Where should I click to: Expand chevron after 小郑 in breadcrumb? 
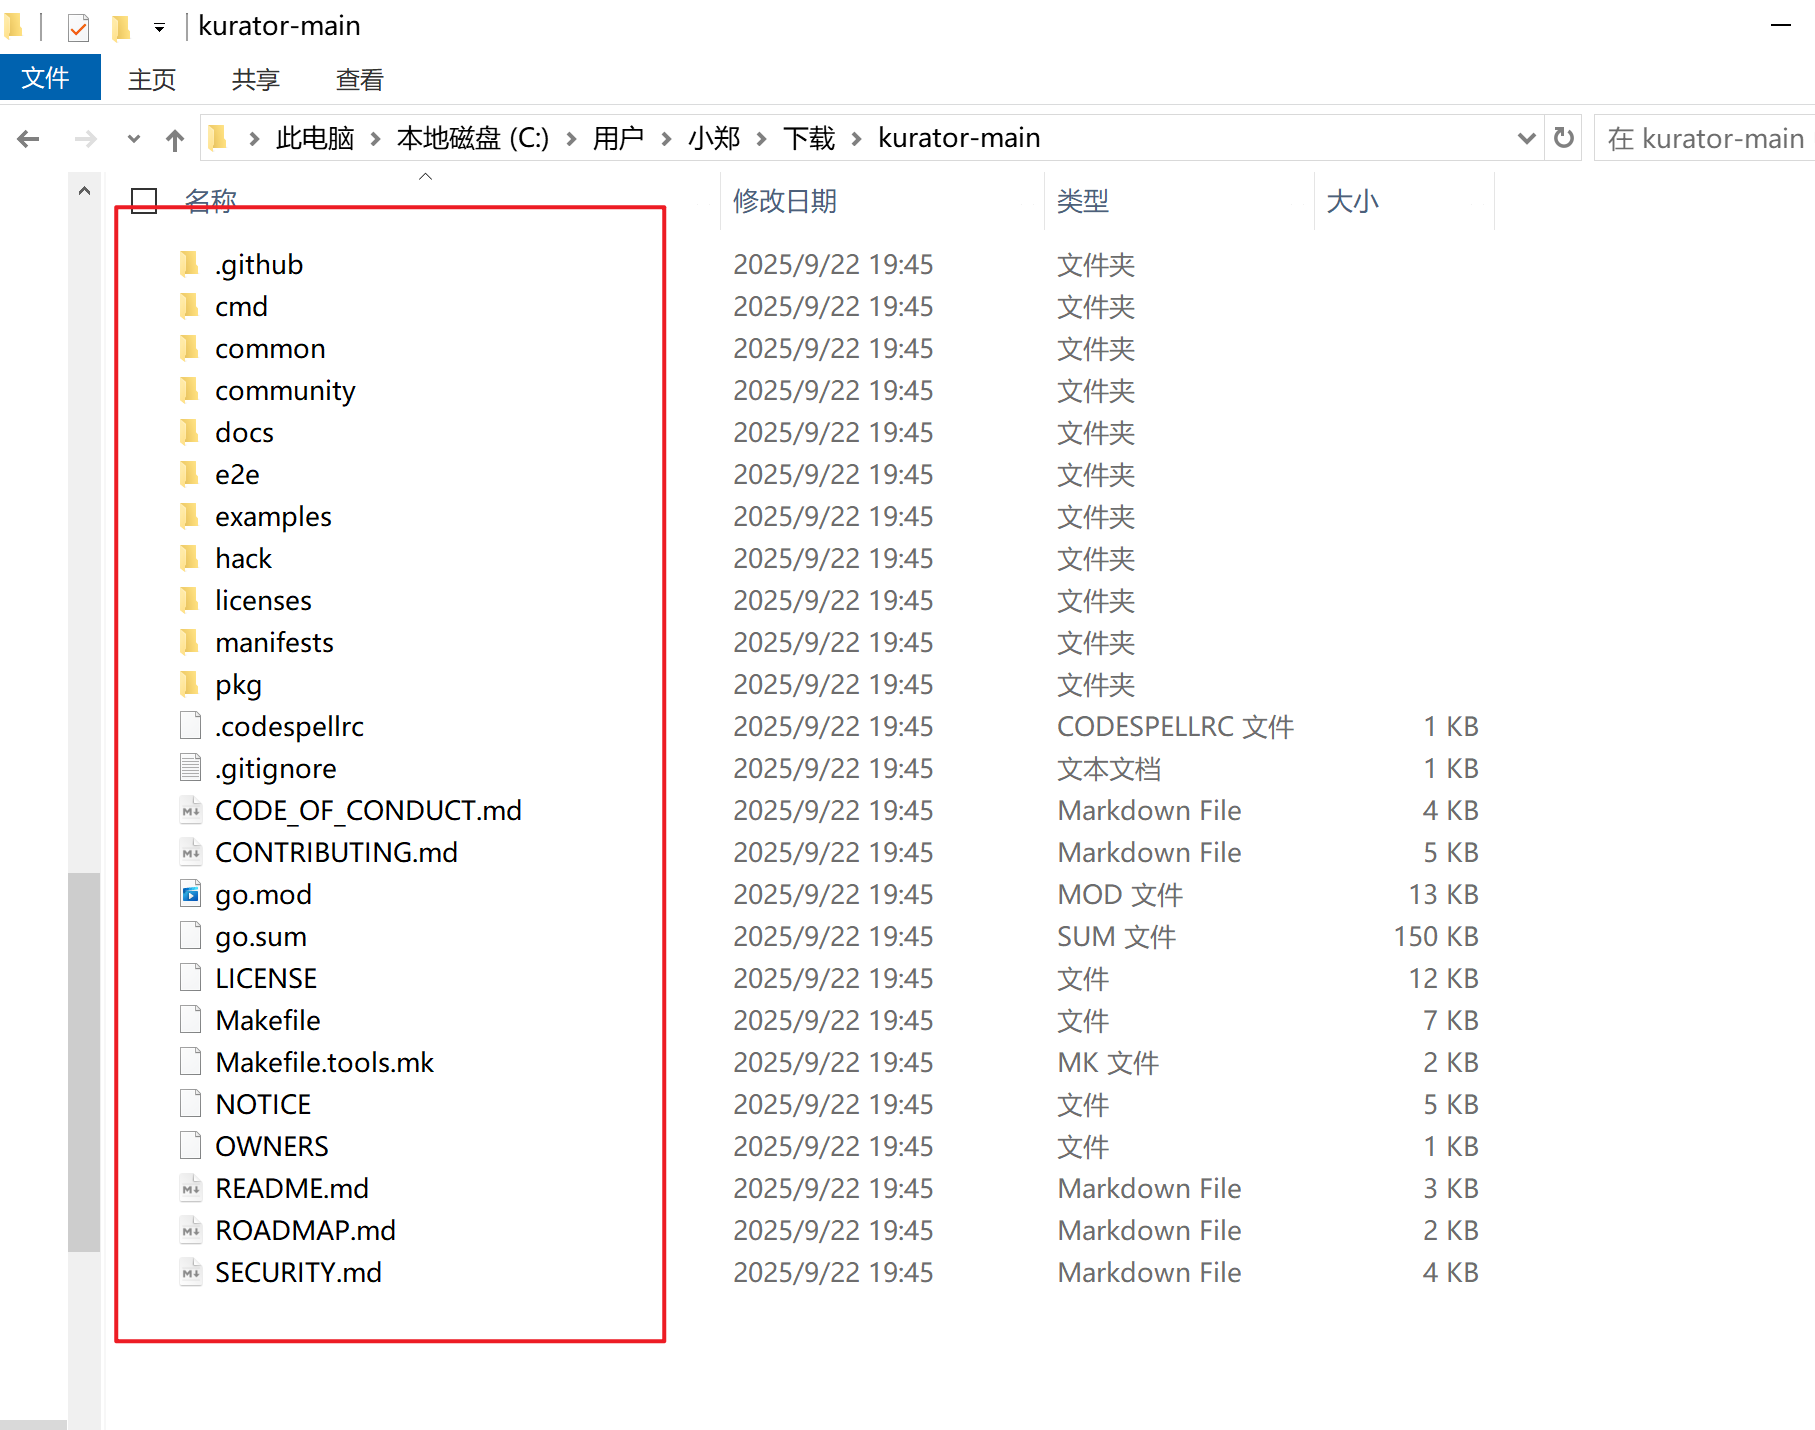[x=762, y=139]
